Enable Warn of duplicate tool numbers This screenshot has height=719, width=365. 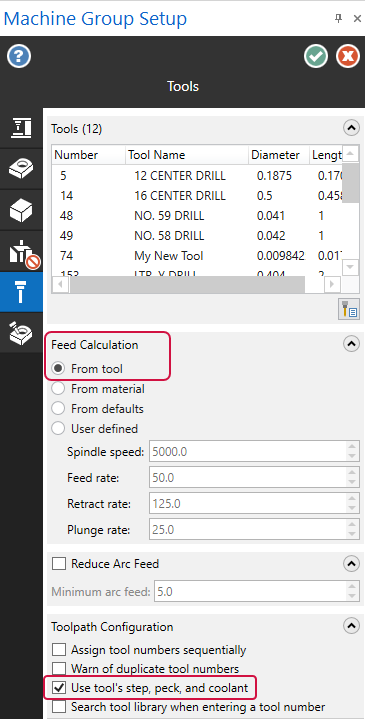pyautogui.click(x=59, y=669)
